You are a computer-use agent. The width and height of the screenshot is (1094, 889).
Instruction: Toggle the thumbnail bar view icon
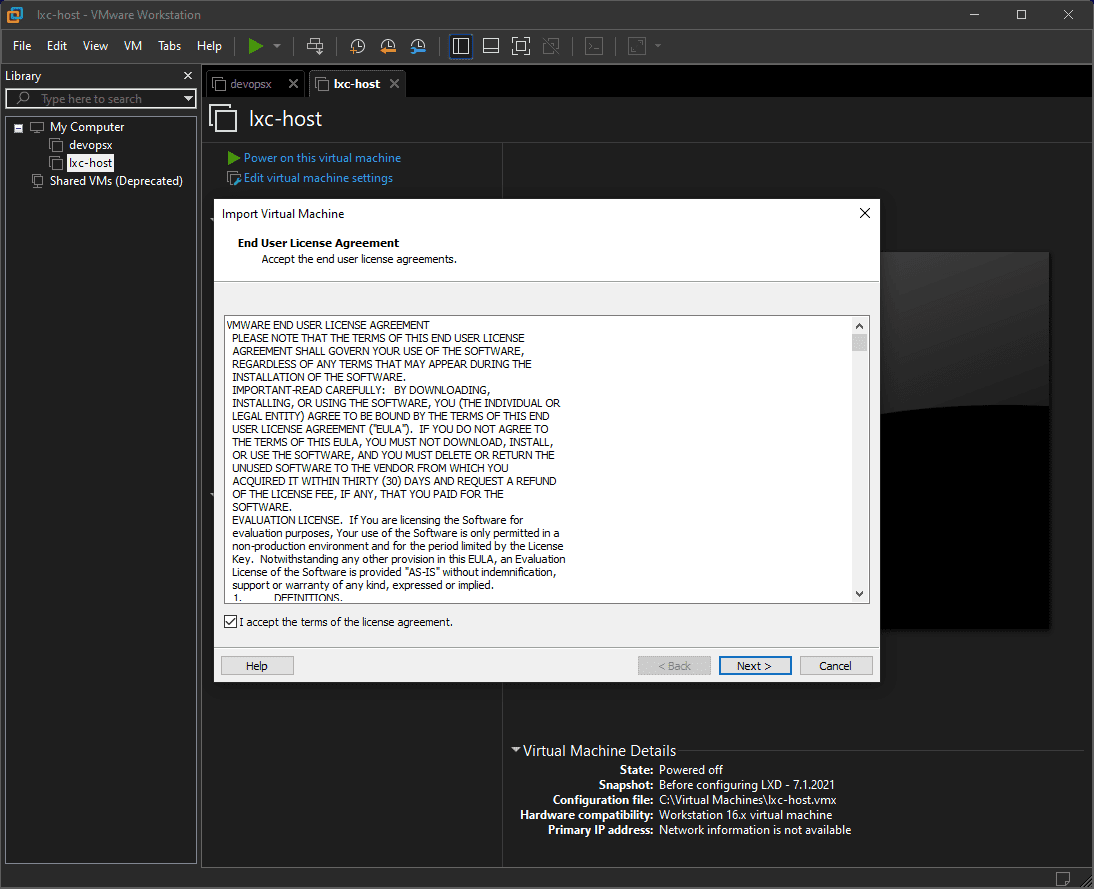(x=490, y=46)
